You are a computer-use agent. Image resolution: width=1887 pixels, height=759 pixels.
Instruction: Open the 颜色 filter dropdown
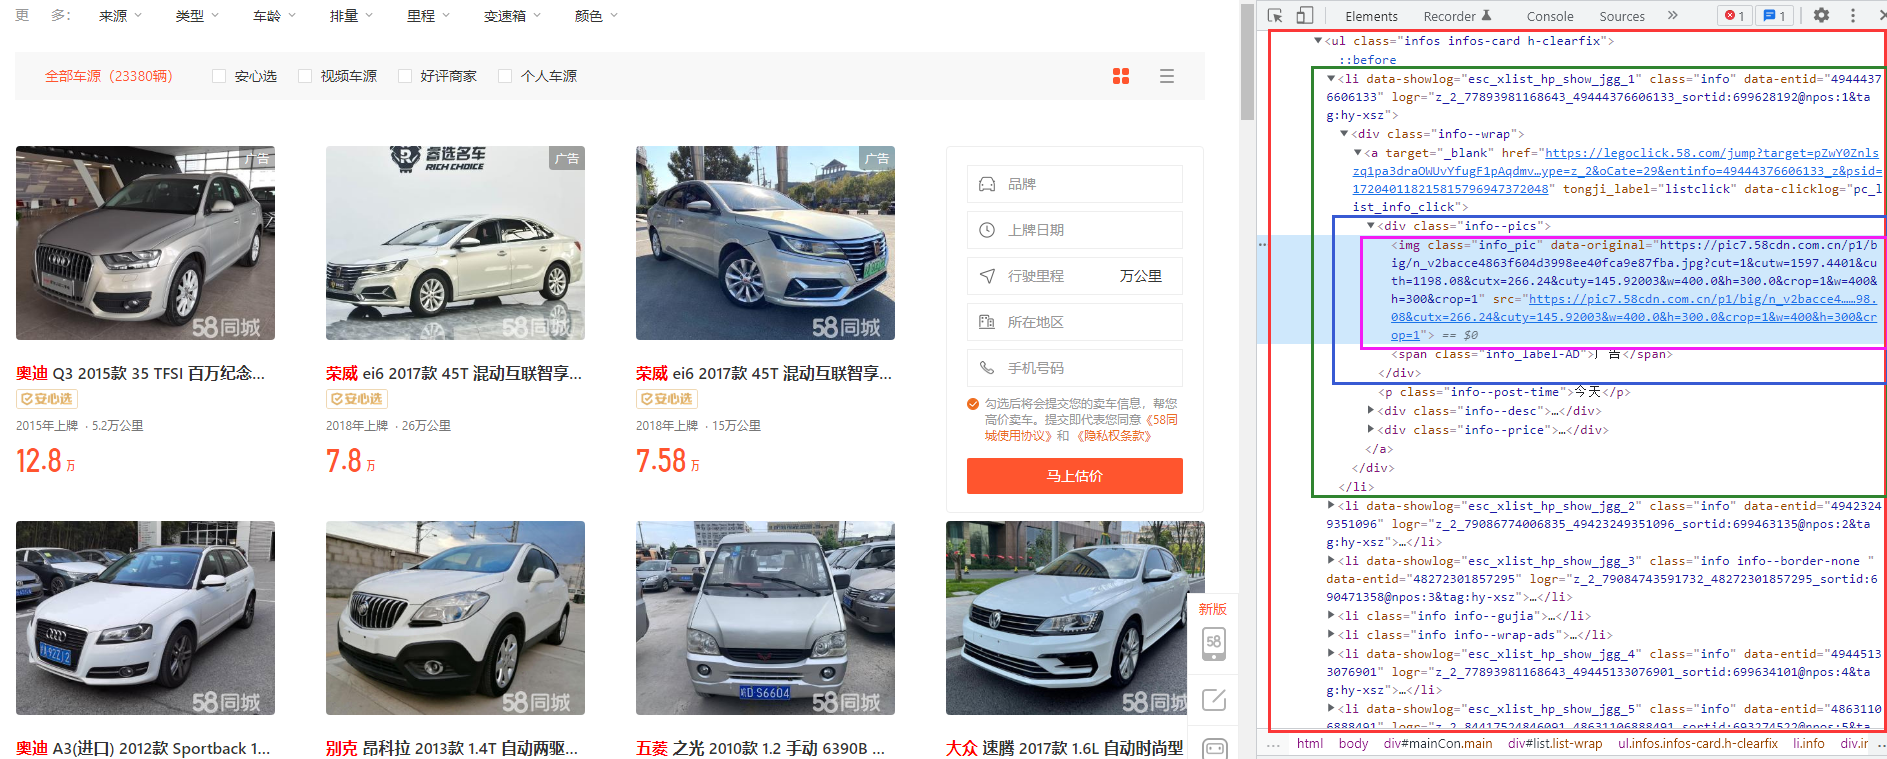(x=596, y=16)
